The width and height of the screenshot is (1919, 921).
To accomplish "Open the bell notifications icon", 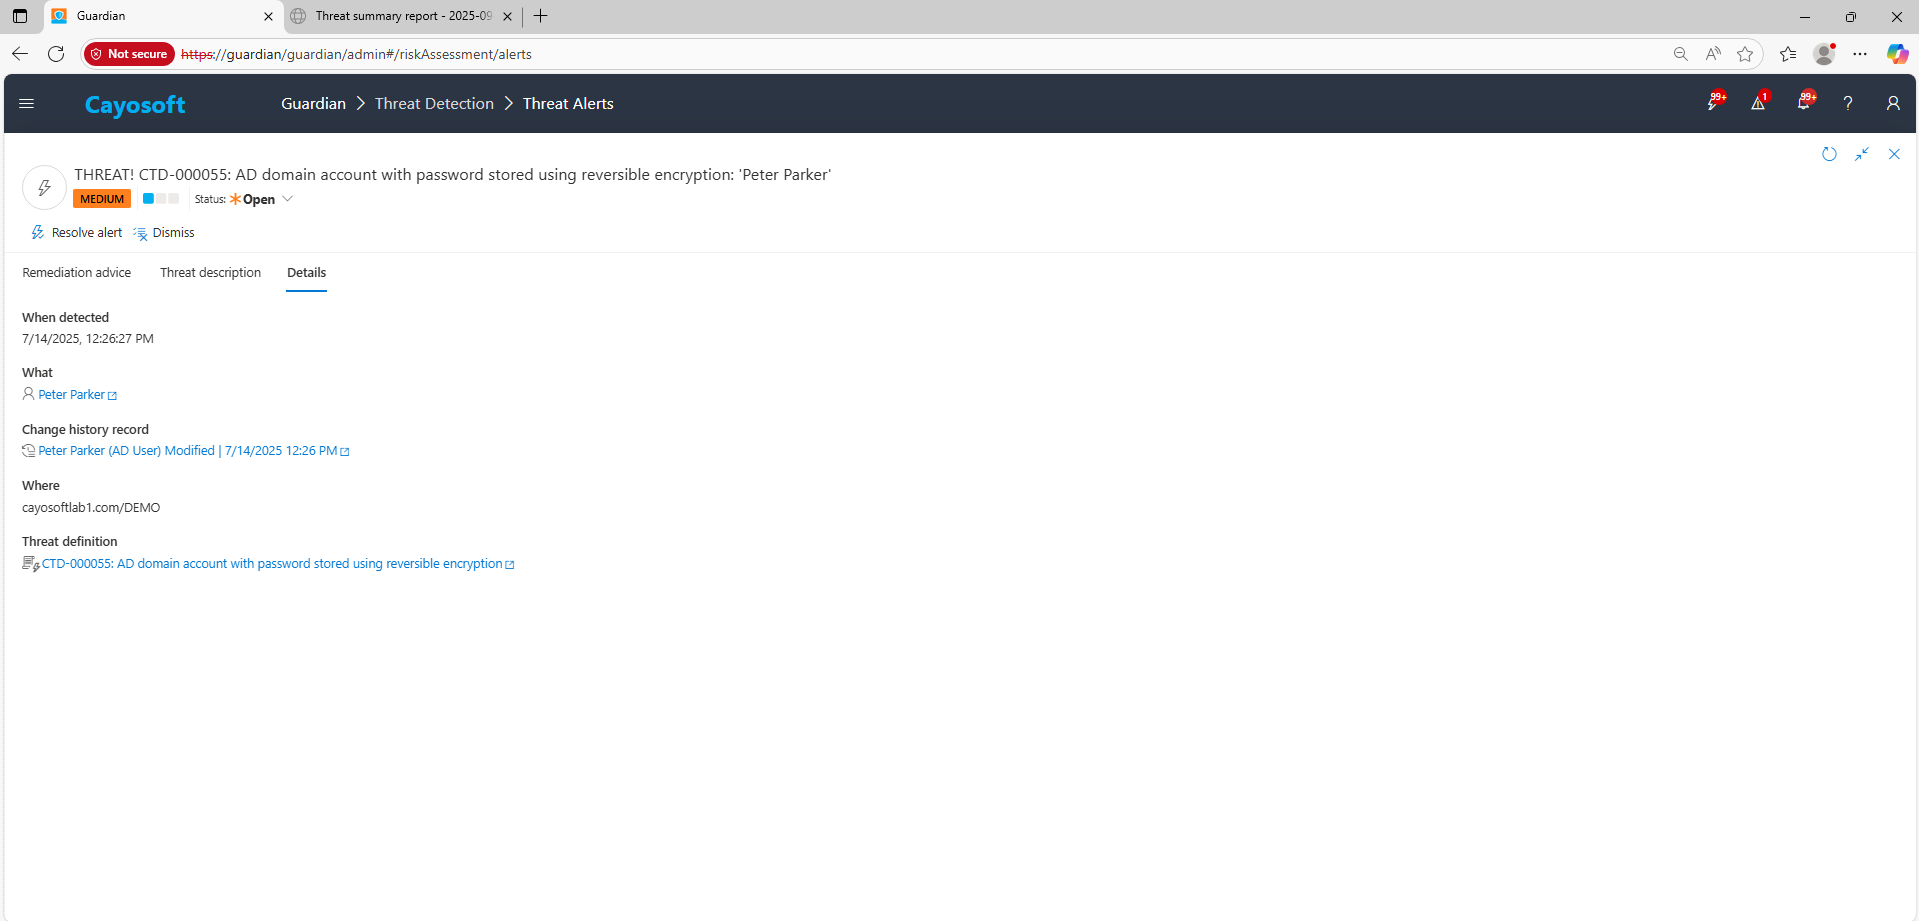I will (x=1804, y=103).
